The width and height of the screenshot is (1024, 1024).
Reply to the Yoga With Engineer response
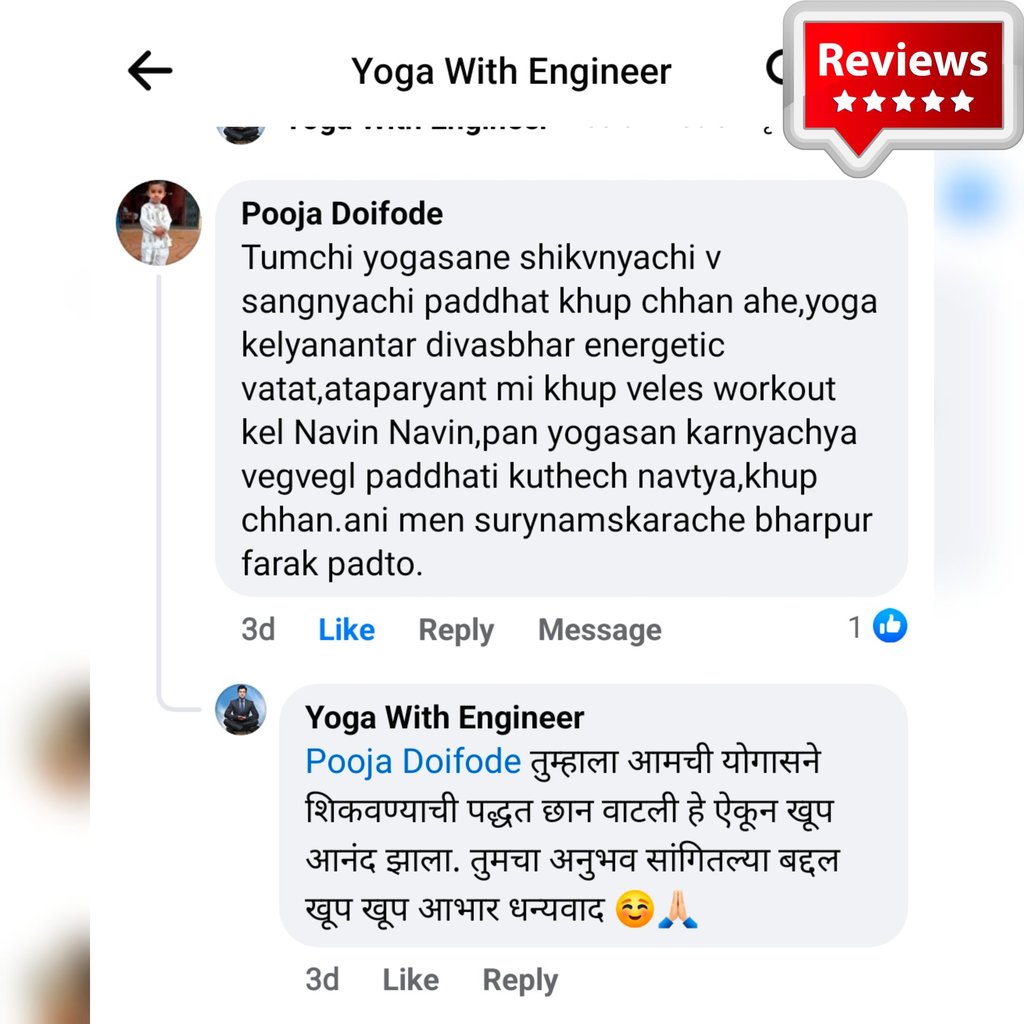click(520, 980)
